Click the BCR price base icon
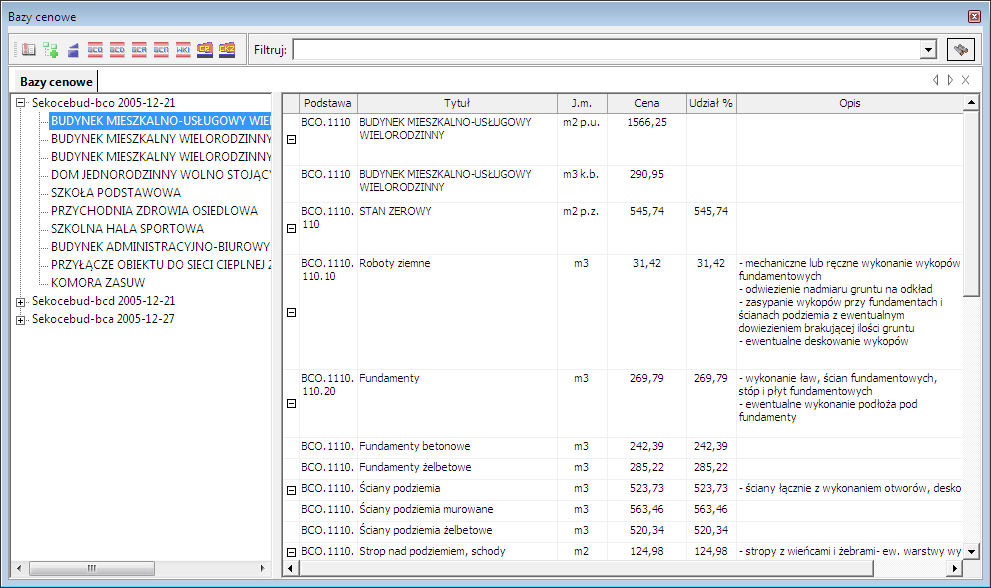Viewport: 991px width, 588px height. (x=161, y=49)
